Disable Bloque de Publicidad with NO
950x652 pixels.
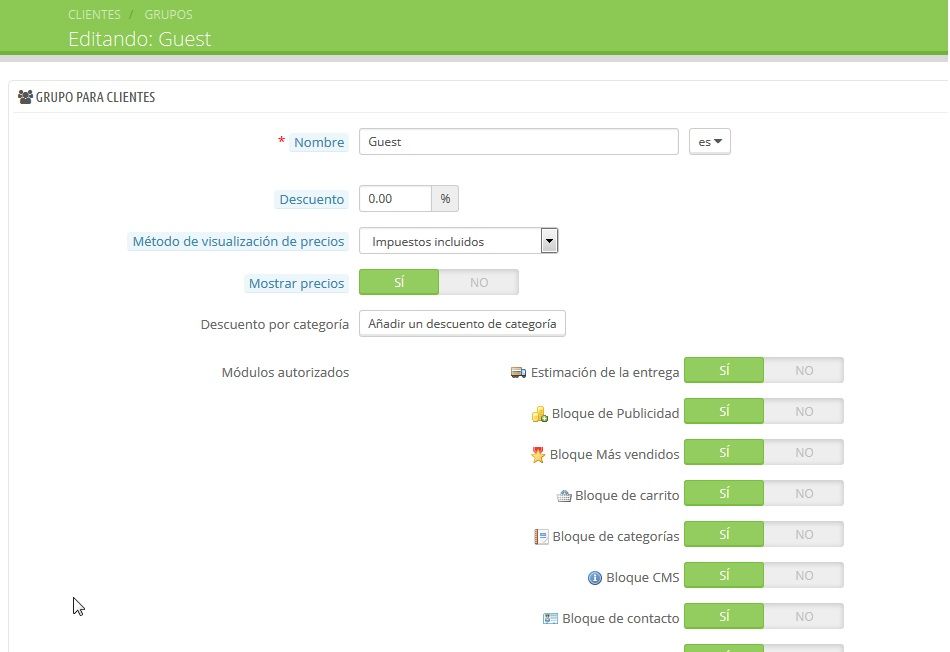[804, 411]
